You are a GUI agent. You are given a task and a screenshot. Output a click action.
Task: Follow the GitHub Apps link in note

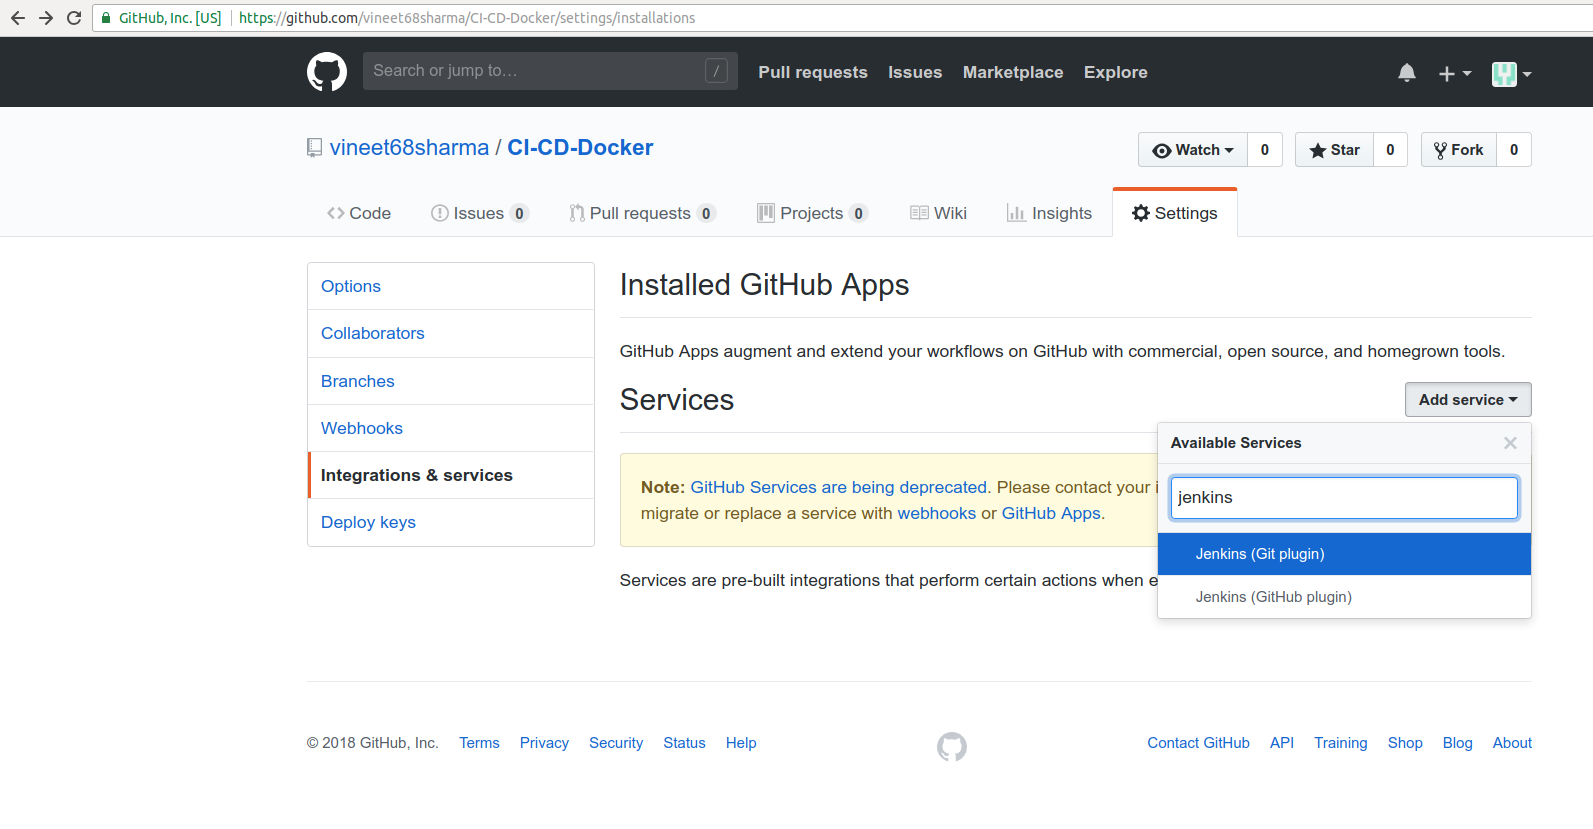click(x=1051, y=513)
